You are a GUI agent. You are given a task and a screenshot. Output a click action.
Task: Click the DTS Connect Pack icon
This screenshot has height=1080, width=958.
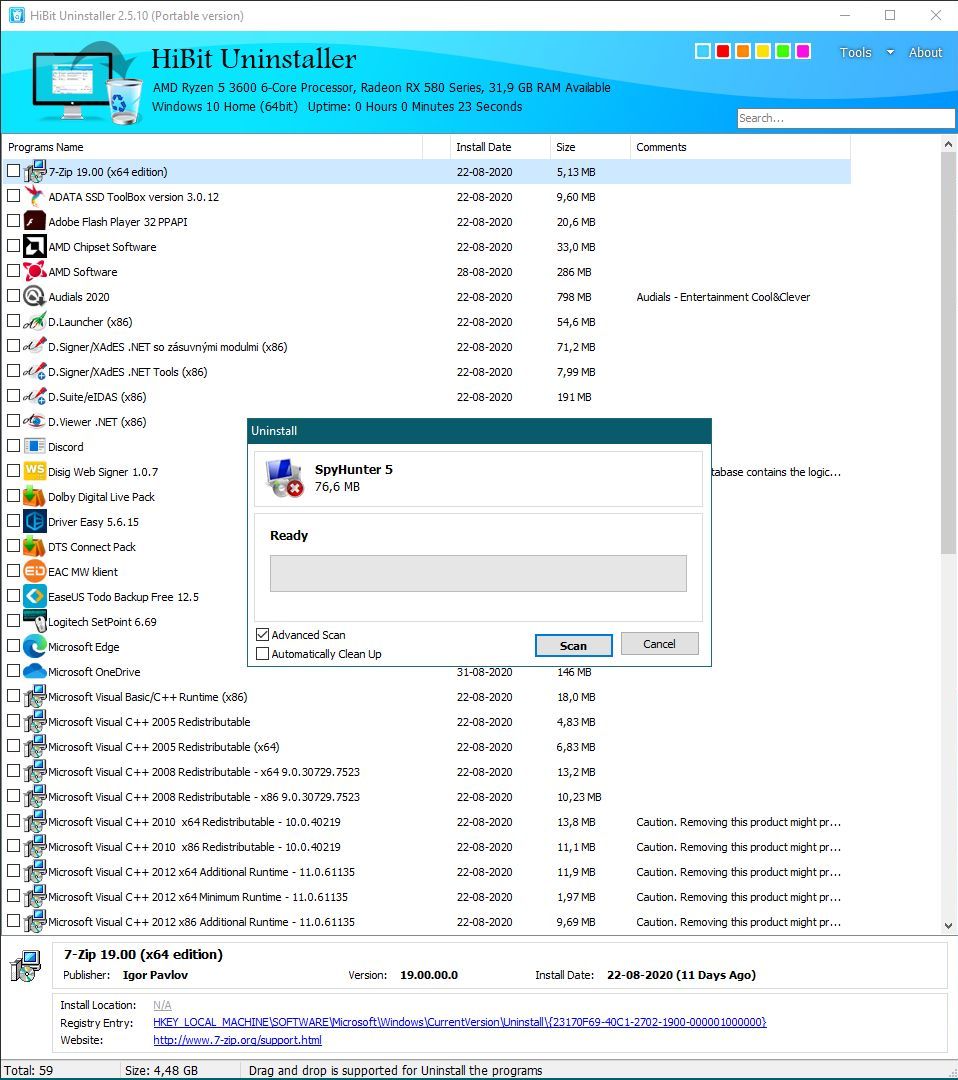pyautogui.click(x=34, y=546)
